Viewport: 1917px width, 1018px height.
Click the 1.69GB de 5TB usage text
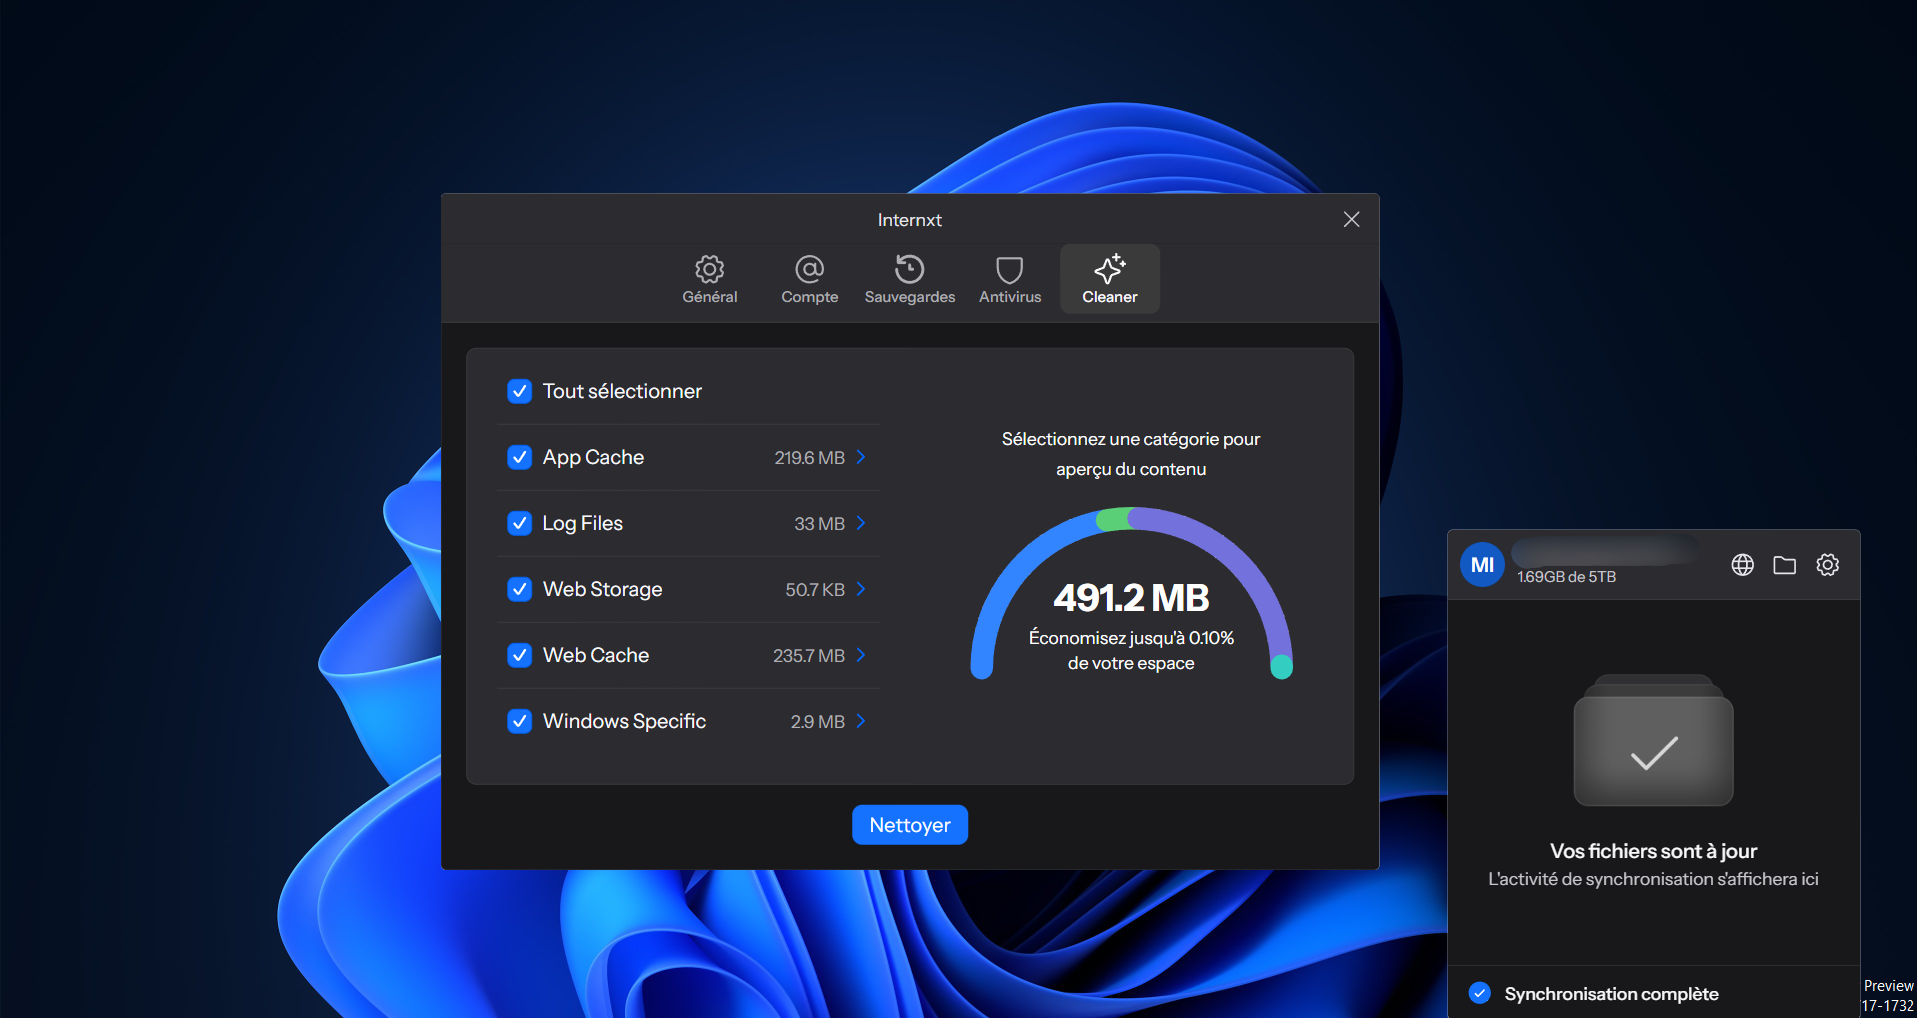[1566, 577]
